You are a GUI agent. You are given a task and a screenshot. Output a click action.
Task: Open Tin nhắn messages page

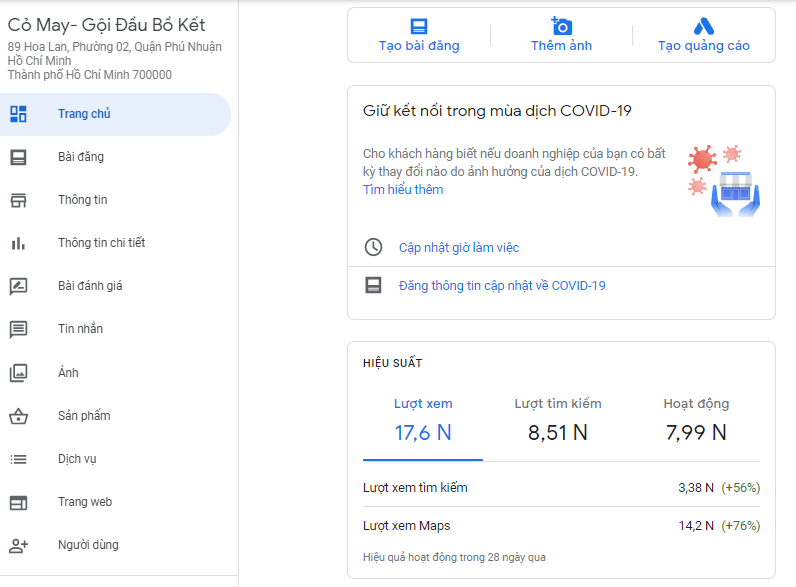115,329
